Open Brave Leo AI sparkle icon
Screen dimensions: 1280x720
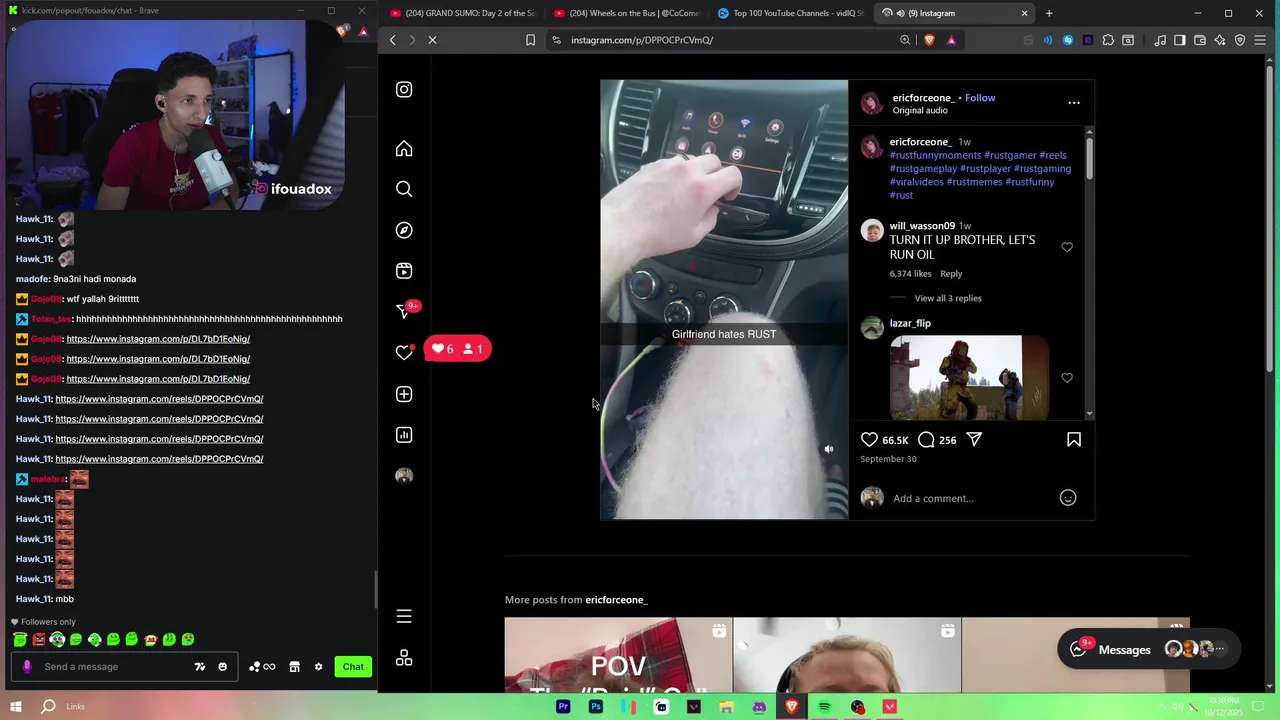(x=1220, y=40)
